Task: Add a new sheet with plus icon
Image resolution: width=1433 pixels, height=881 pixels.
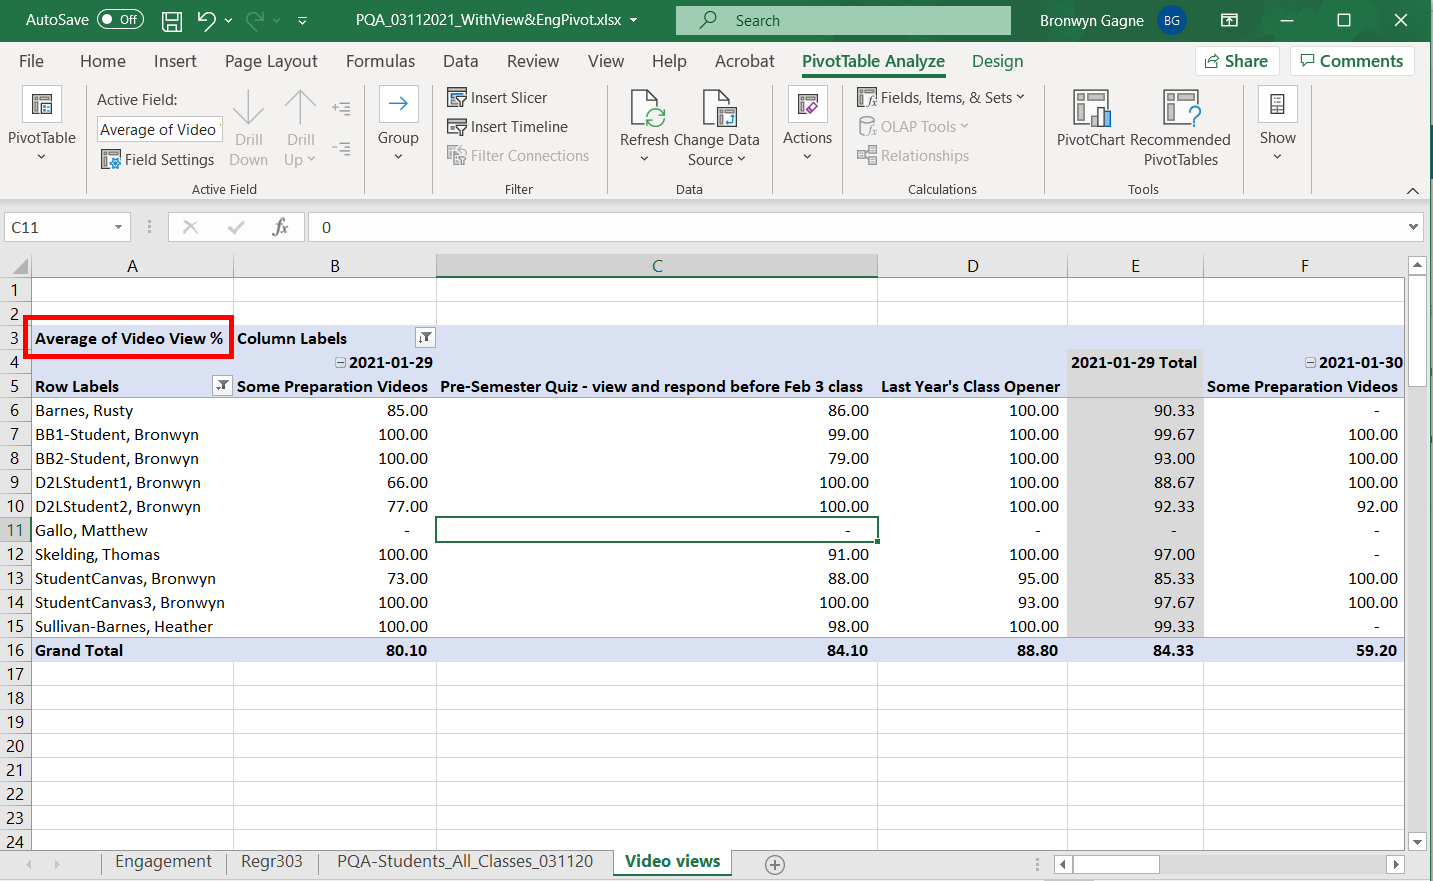Action: 774,864
